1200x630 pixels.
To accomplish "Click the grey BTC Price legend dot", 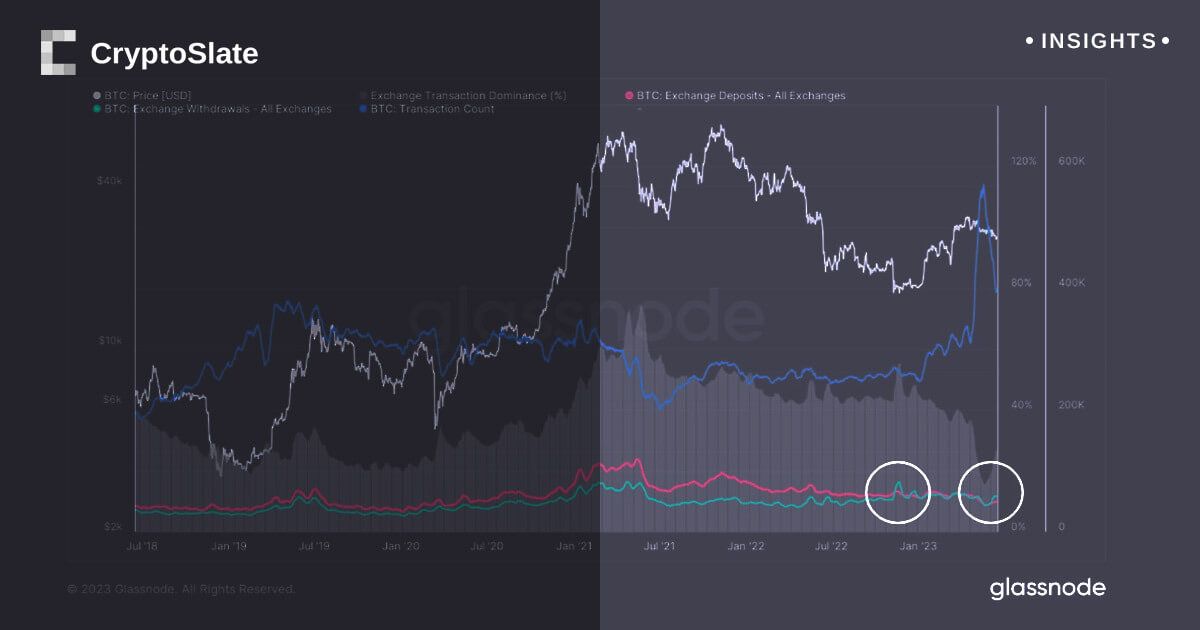I will (x=96, y=96).
